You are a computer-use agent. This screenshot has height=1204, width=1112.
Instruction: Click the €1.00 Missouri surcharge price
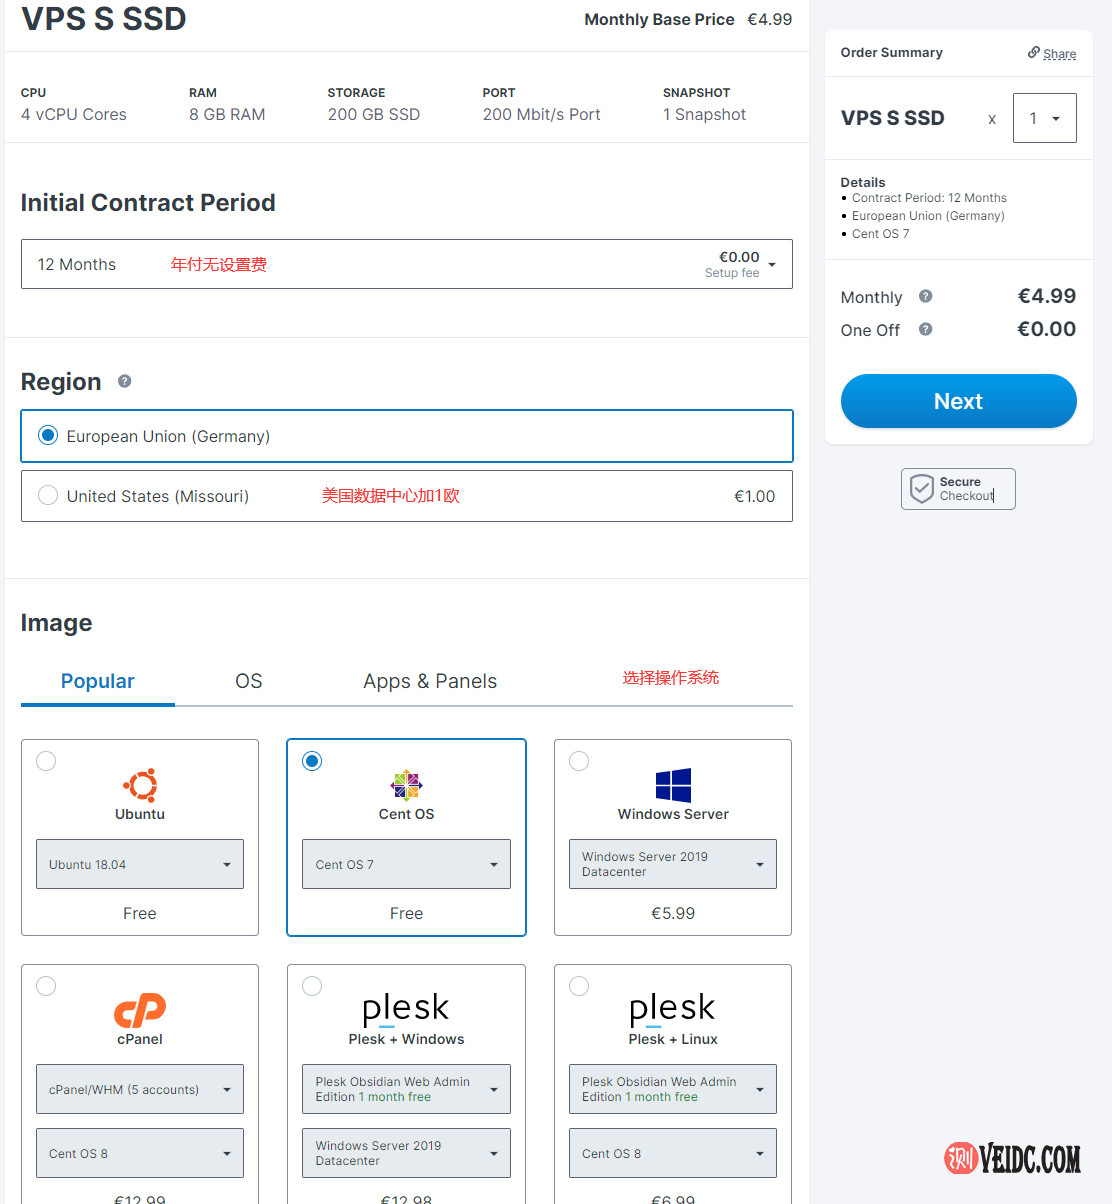pyautogui.click(x=755, y=496)
